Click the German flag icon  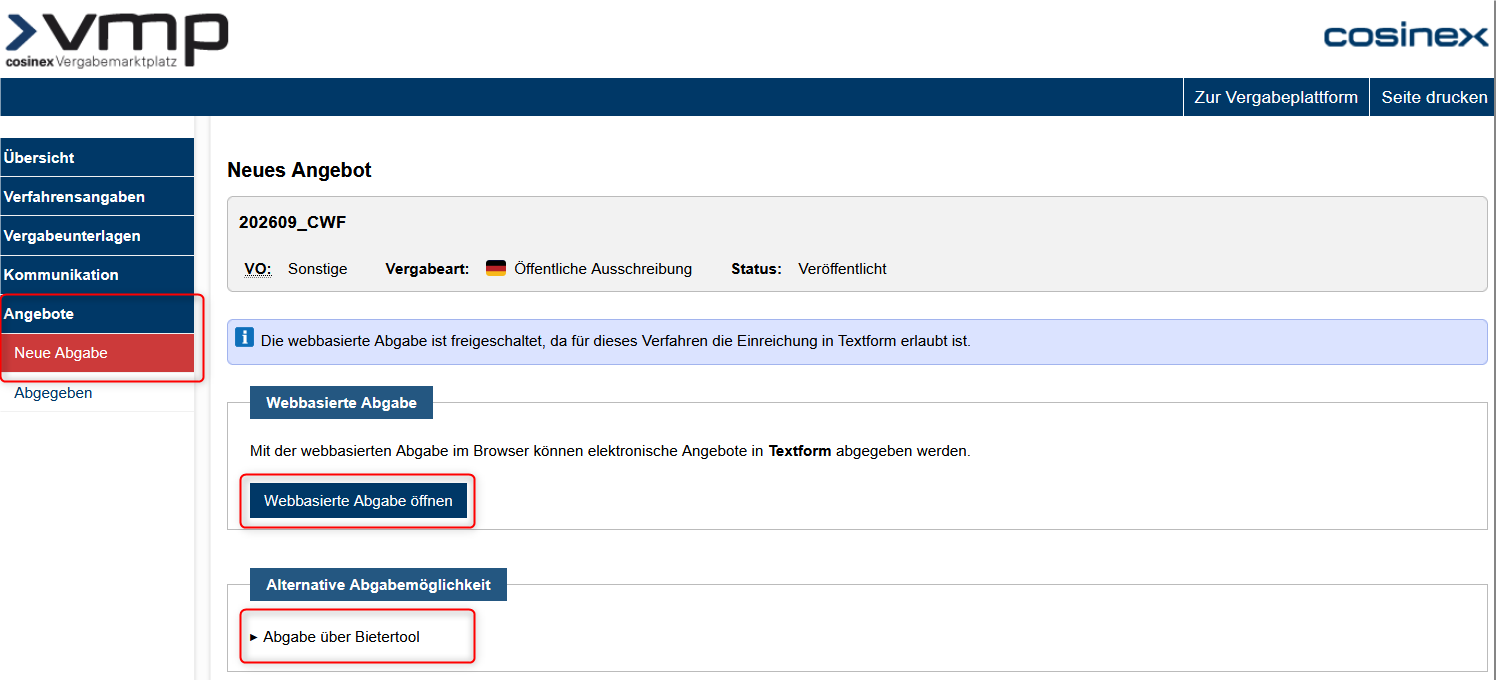click(x=496, y=268)
